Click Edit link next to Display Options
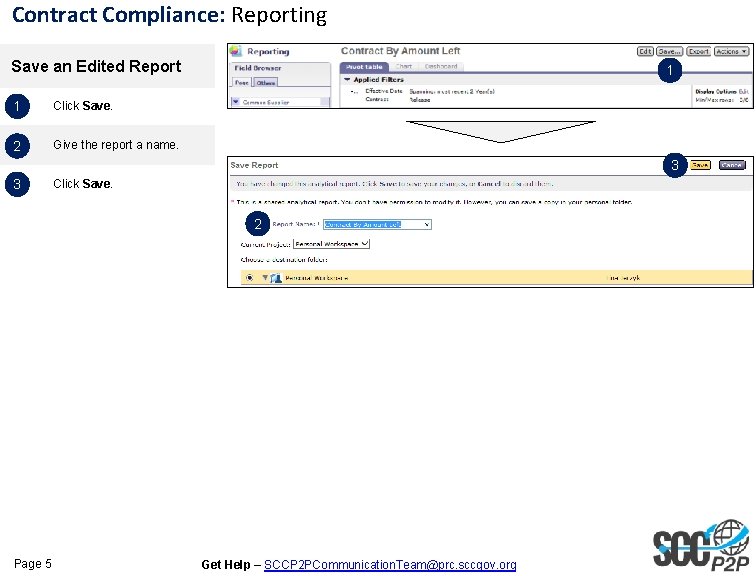Image resolution: width=756 pixels, height=576 pixels. tap(743, 91)
